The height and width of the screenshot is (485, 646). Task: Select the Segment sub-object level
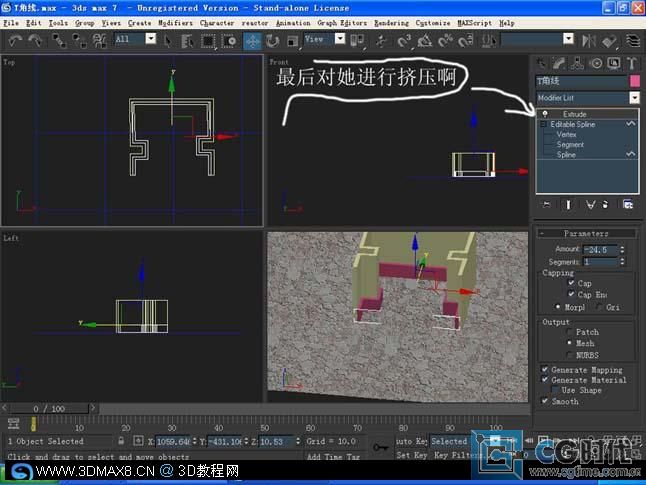pyautogui.click(x=570, y=144)
